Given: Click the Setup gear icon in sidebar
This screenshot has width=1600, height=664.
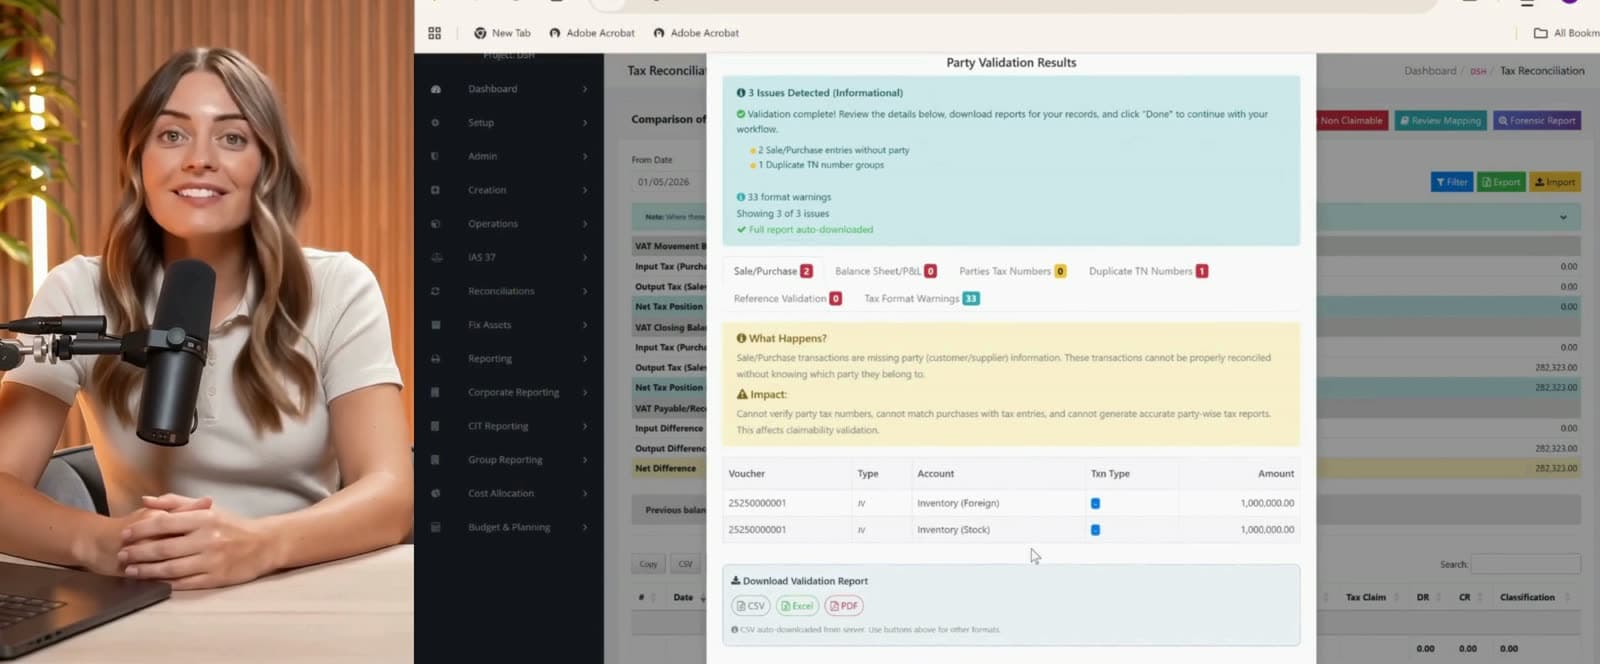Looking at the screenshot, I should coord(435,123).
